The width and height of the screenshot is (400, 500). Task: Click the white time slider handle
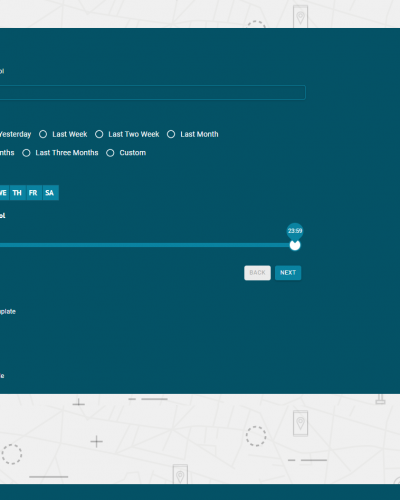(x=295, y=245)
